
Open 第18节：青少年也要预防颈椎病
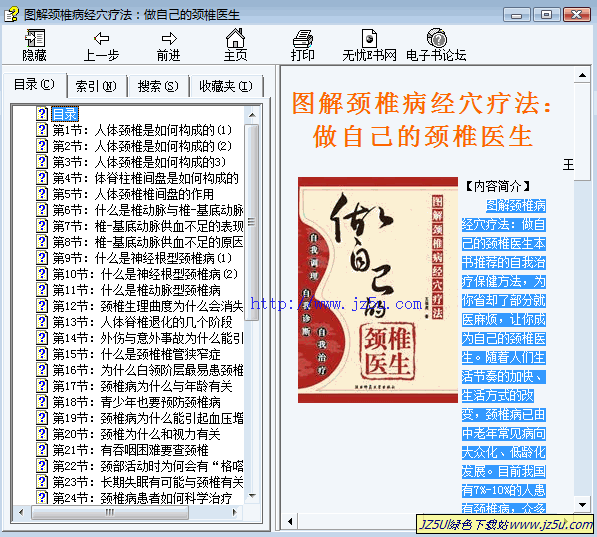(x=136, y=402)
